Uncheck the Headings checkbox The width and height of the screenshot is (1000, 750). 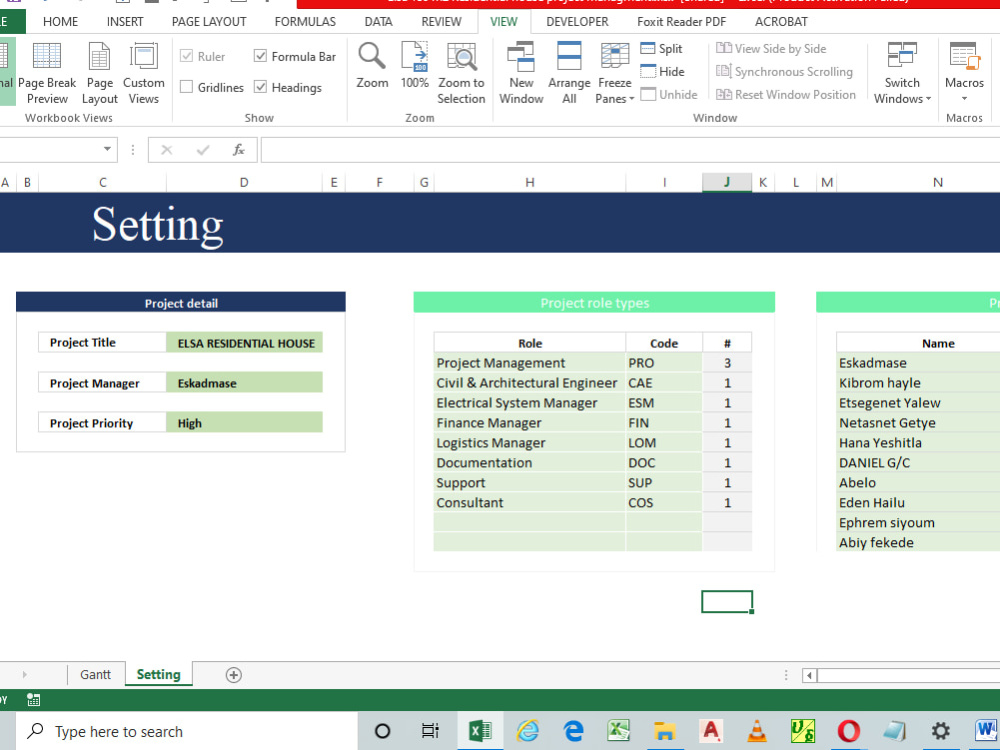tap(260, 87)
